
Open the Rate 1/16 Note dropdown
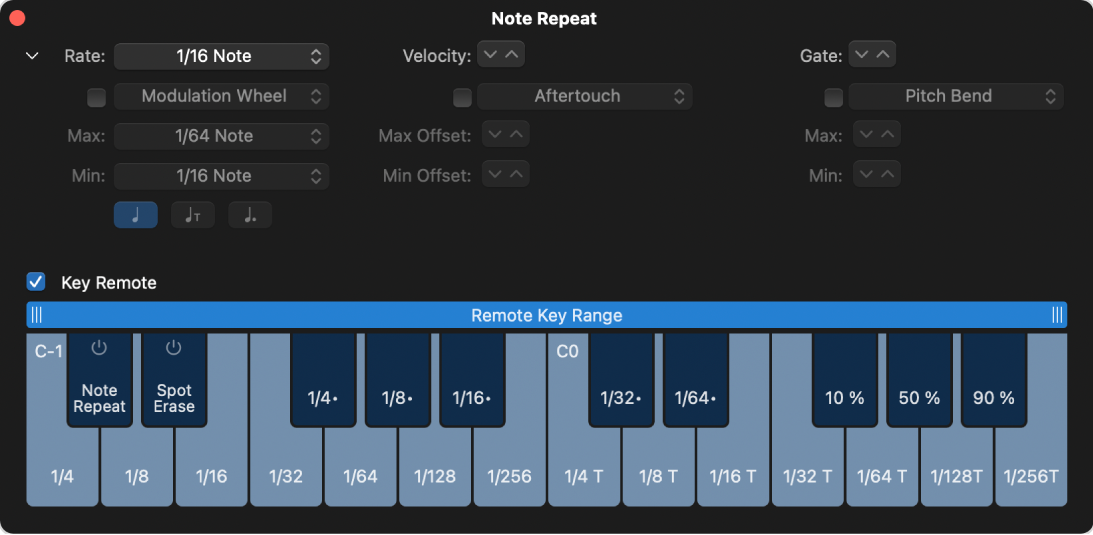coord(221,56)
